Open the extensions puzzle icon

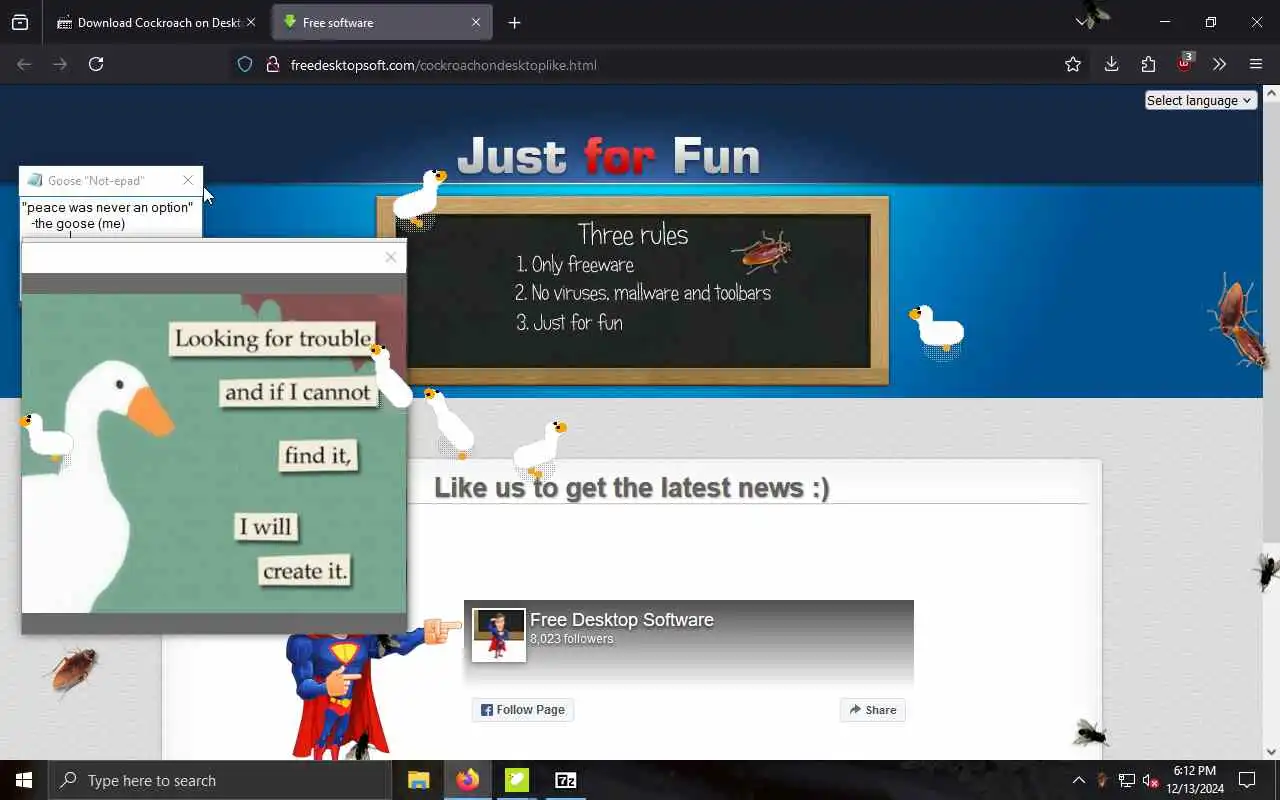[1148, 64]
